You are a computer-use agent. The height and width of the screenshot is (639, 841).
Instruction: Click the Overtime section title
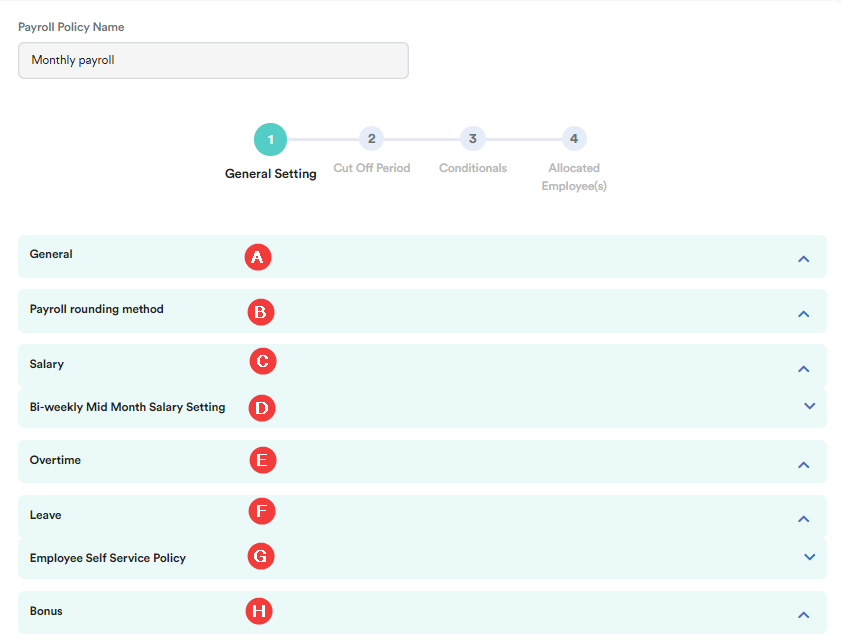click(x=55, y=460)
